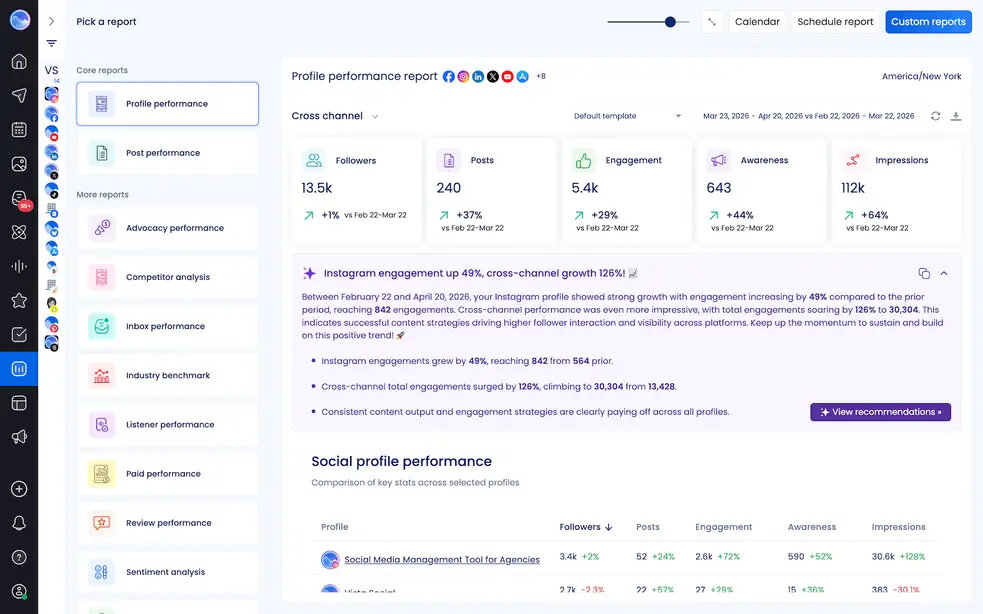Refresh the report using circular arrows icon
983x614 pixels.
(935, 116)
